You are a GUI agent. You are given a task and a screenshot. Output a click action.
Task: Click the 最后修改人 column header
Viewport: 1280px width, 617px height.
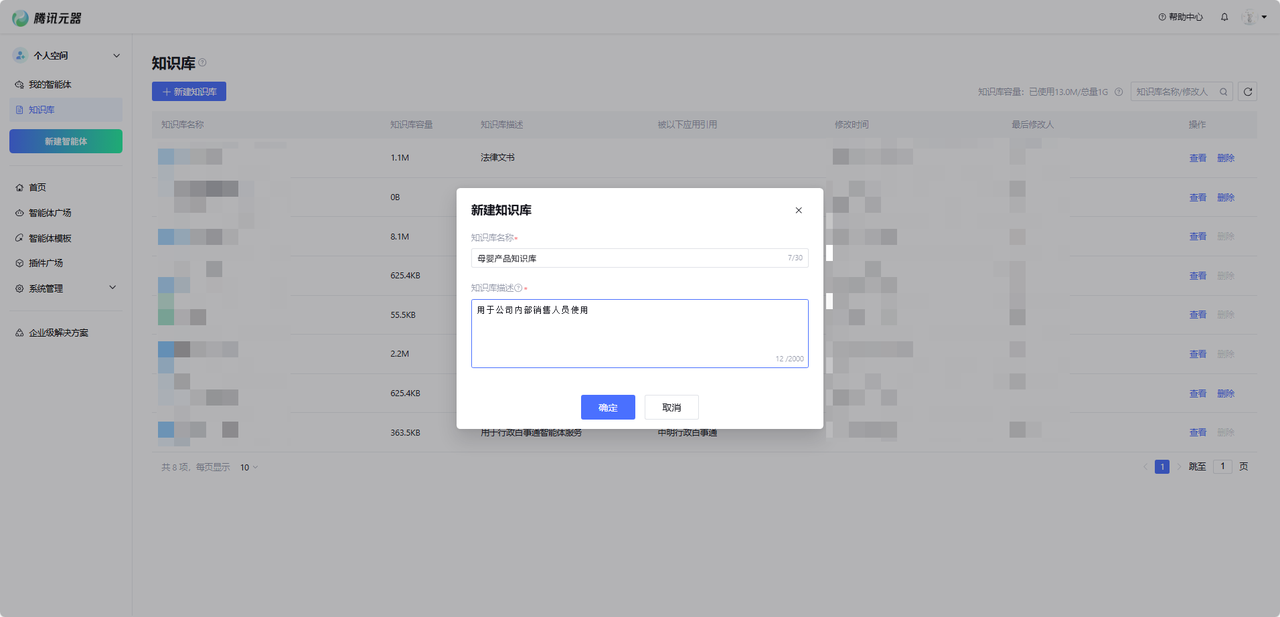[1033, 125]
